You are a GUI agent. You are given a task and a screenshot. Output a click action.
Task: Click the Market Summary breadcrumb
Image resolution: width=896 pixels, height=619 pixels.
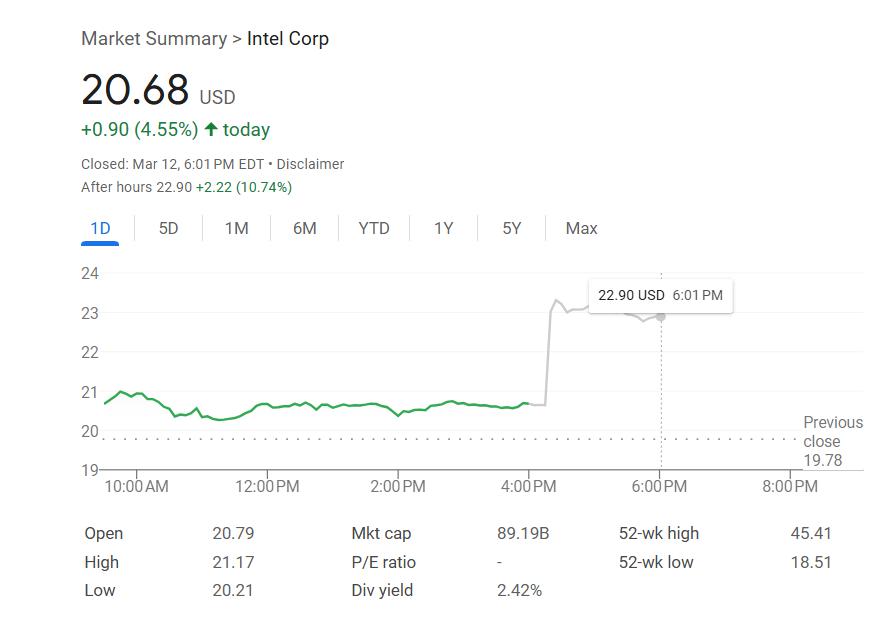point(154,39)
